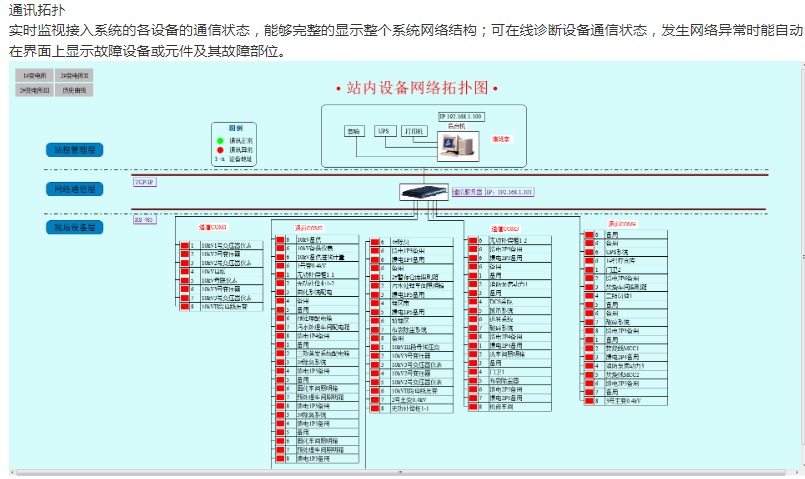Image resolution: width=805 pixels, height=479 pixels.
Task: Click the 3号主变0.4kV row text
Action: pyautogui.click(x=623, y=400)
